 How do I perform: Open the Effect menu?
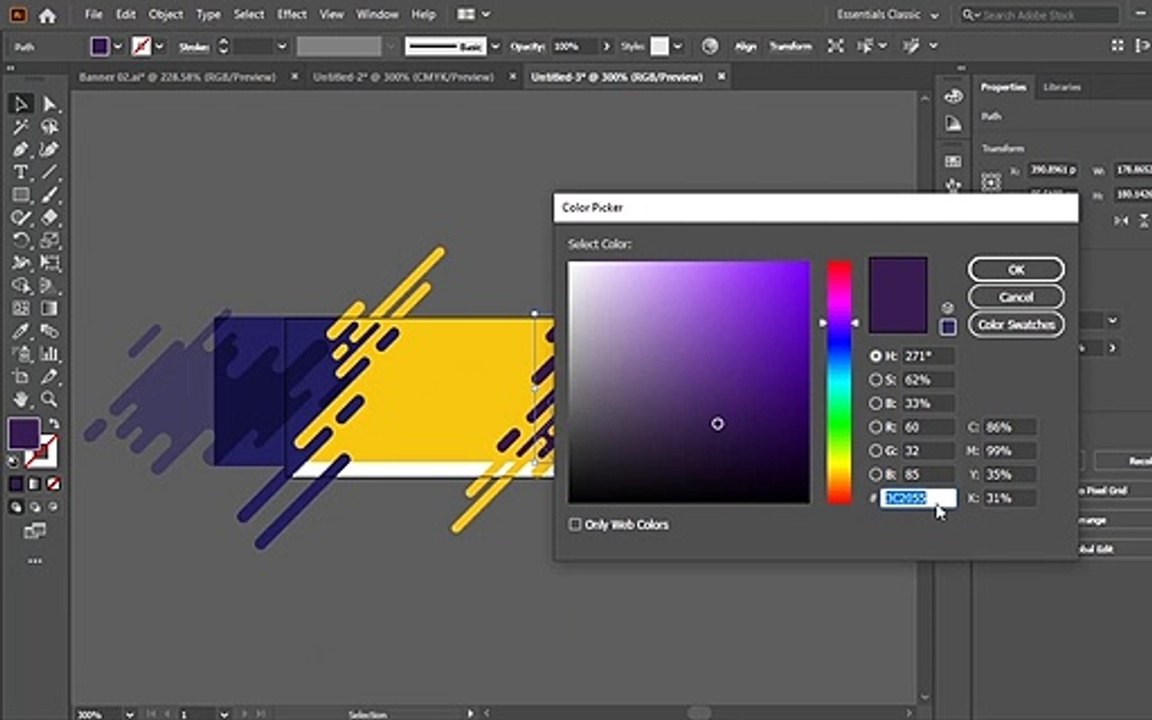click(291, 15)
